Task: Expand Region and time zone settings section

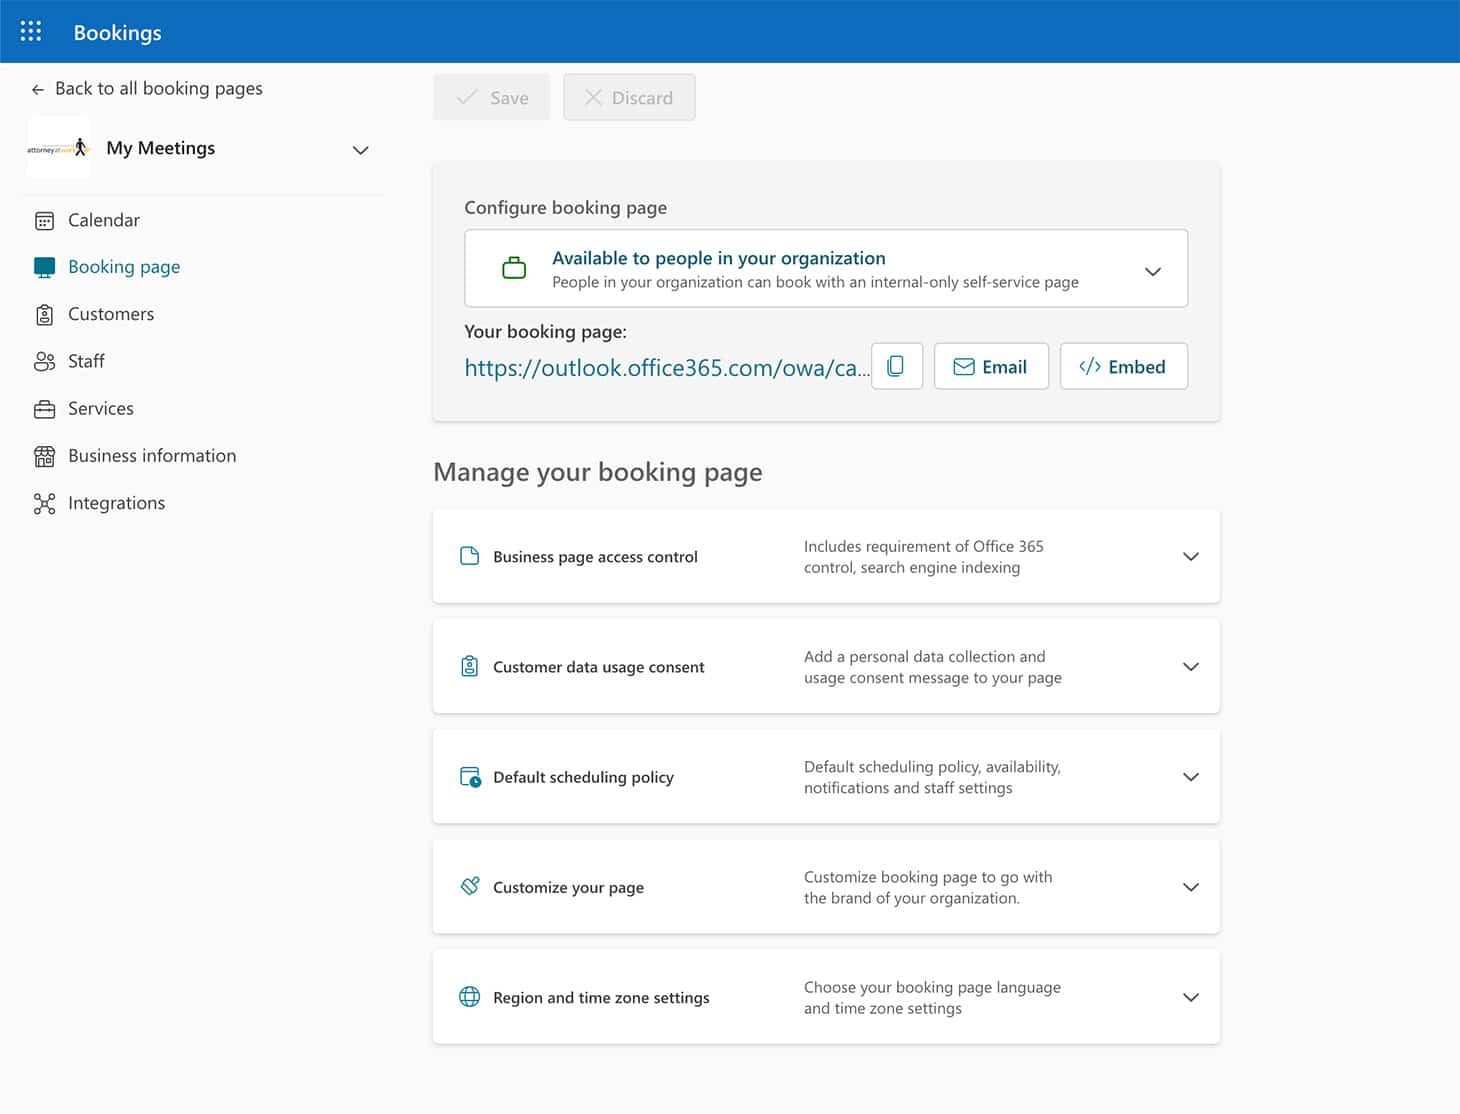Action: (x=1190, y=997)
